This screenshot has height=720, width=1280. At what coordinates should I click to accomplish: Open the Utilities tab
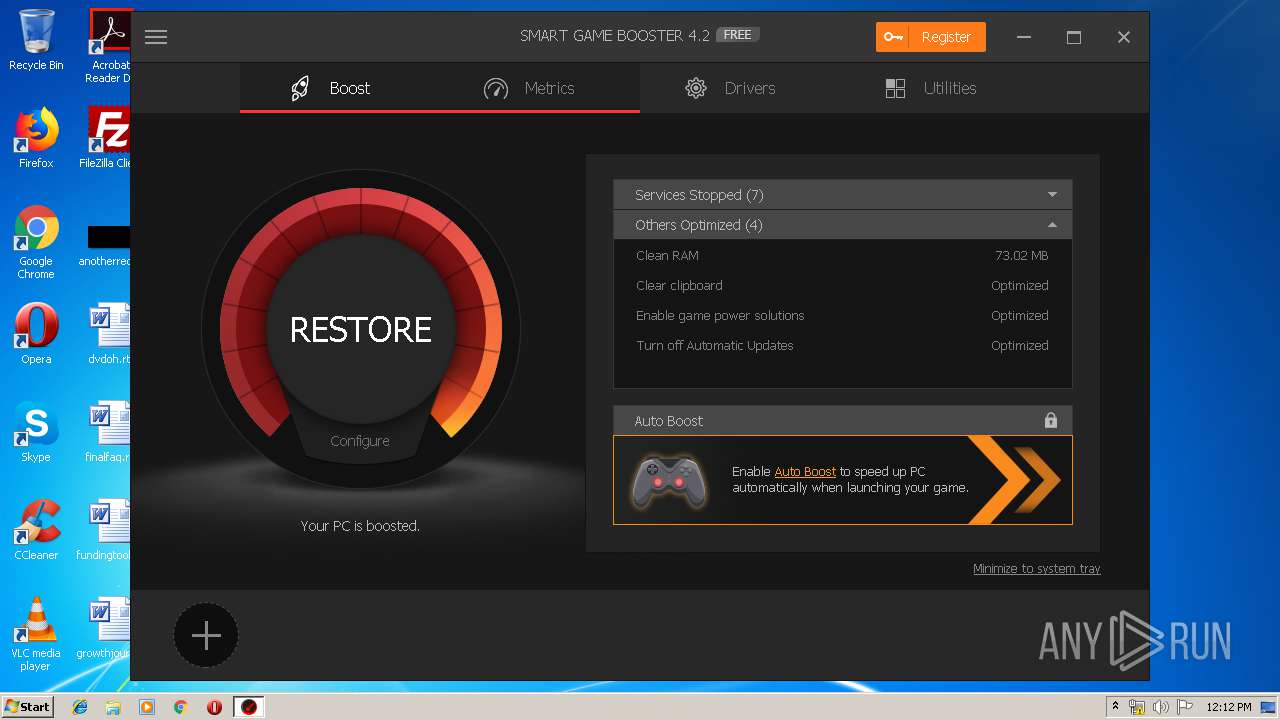coord(940,88)
